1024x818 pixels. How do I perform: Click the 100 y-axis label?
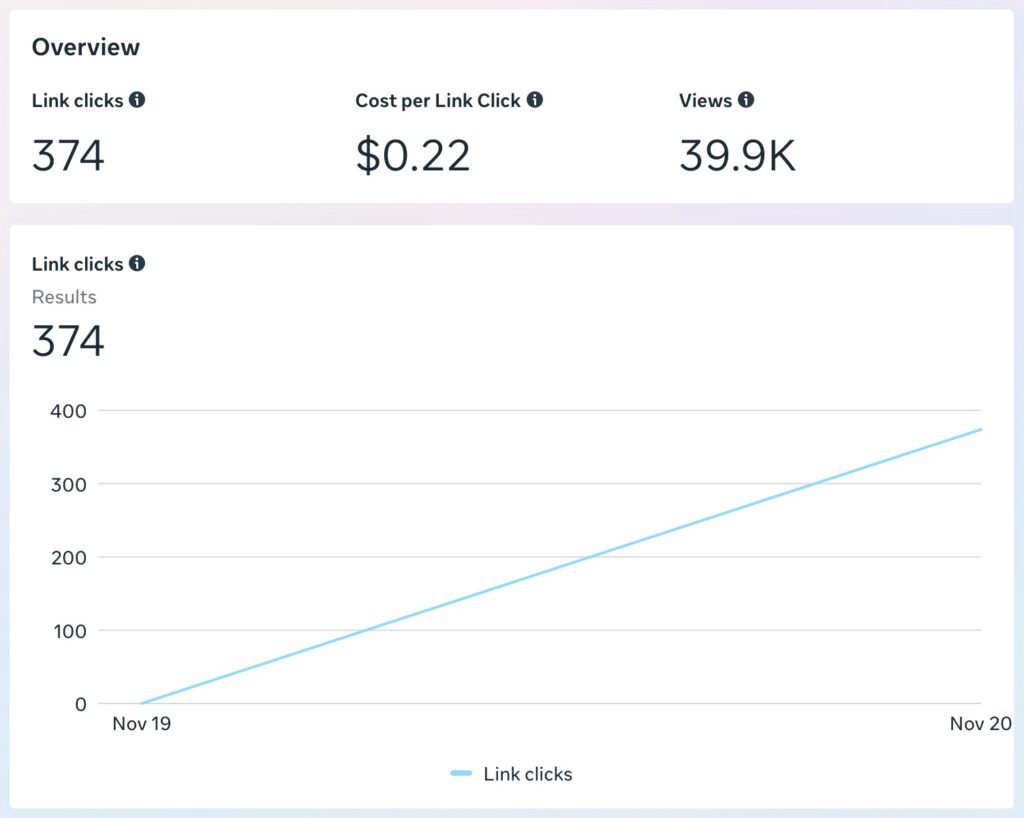[68, 631]
